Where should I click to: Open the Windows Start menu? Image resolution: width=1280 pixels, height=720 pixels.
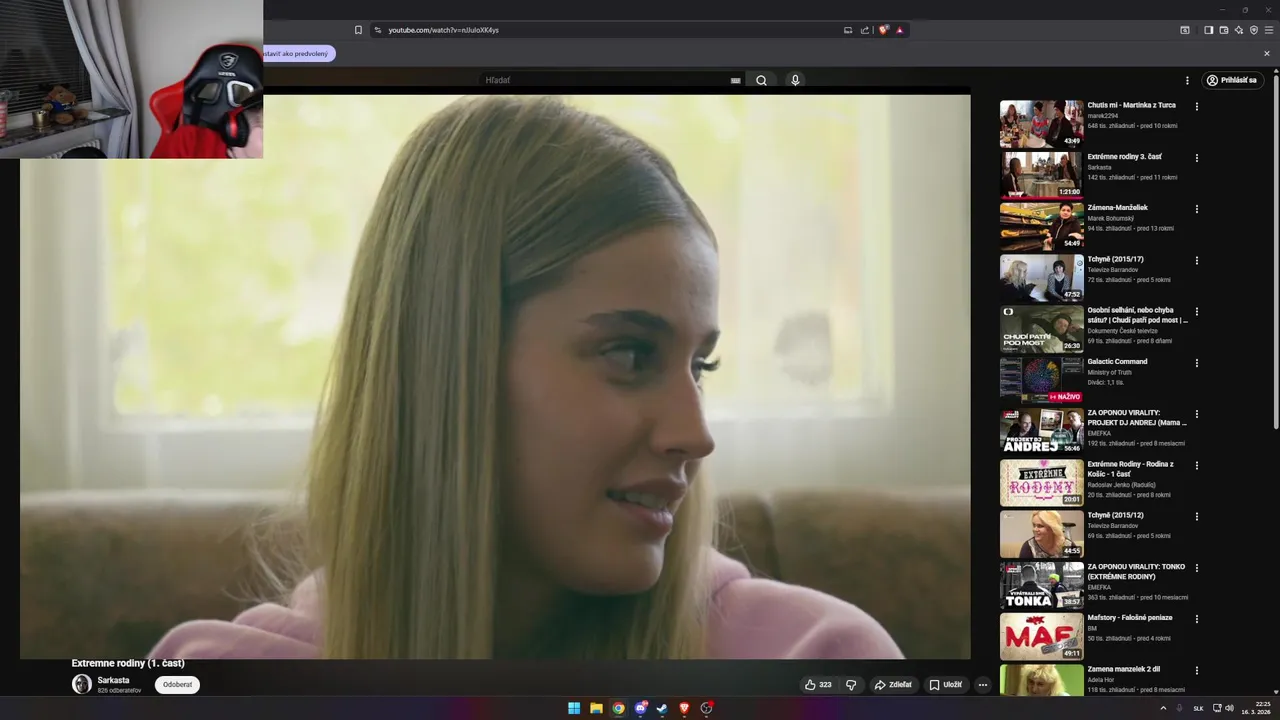(574, 708)
